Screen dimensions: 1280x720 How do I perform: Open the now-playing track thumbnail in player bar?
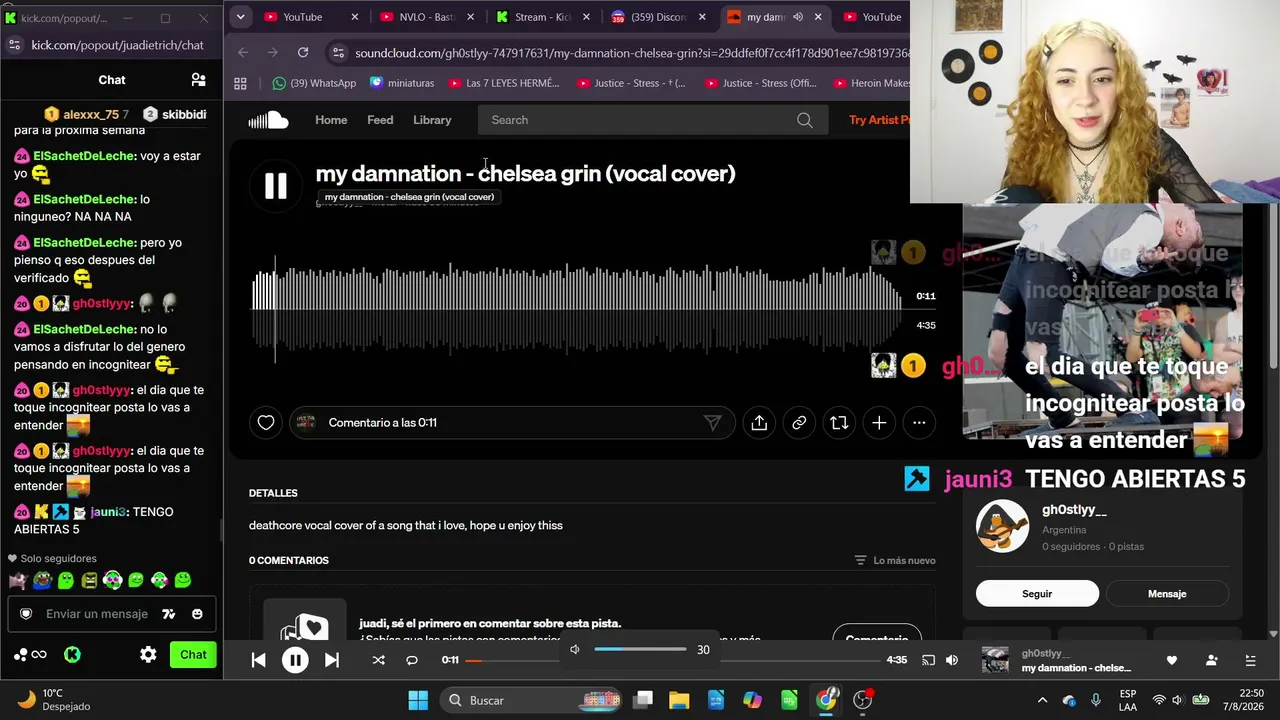tap(995, 660)
